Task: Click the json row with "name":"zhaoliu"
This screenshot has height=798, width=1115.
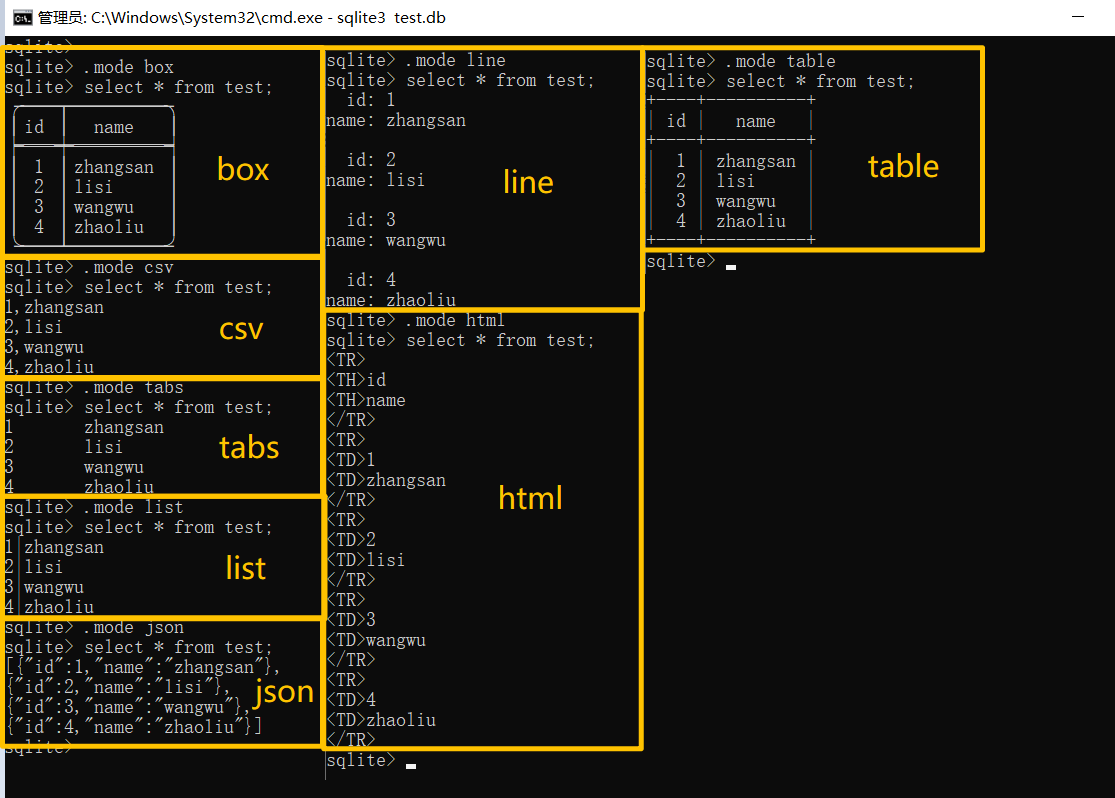Action: (x=134, y=727)
